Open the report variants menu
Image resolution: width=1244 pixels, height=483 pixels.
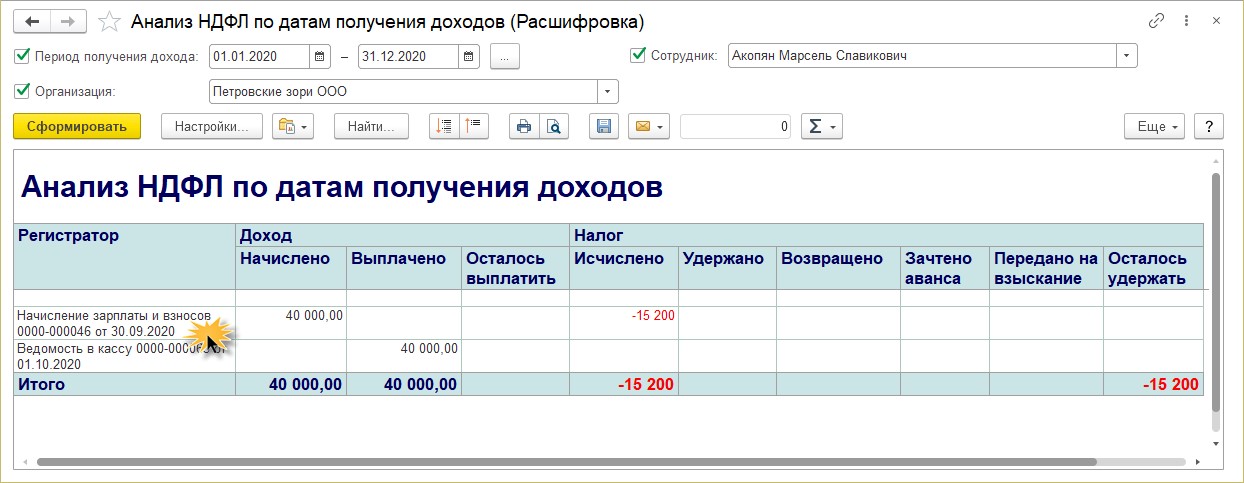(x=293, y=127)
